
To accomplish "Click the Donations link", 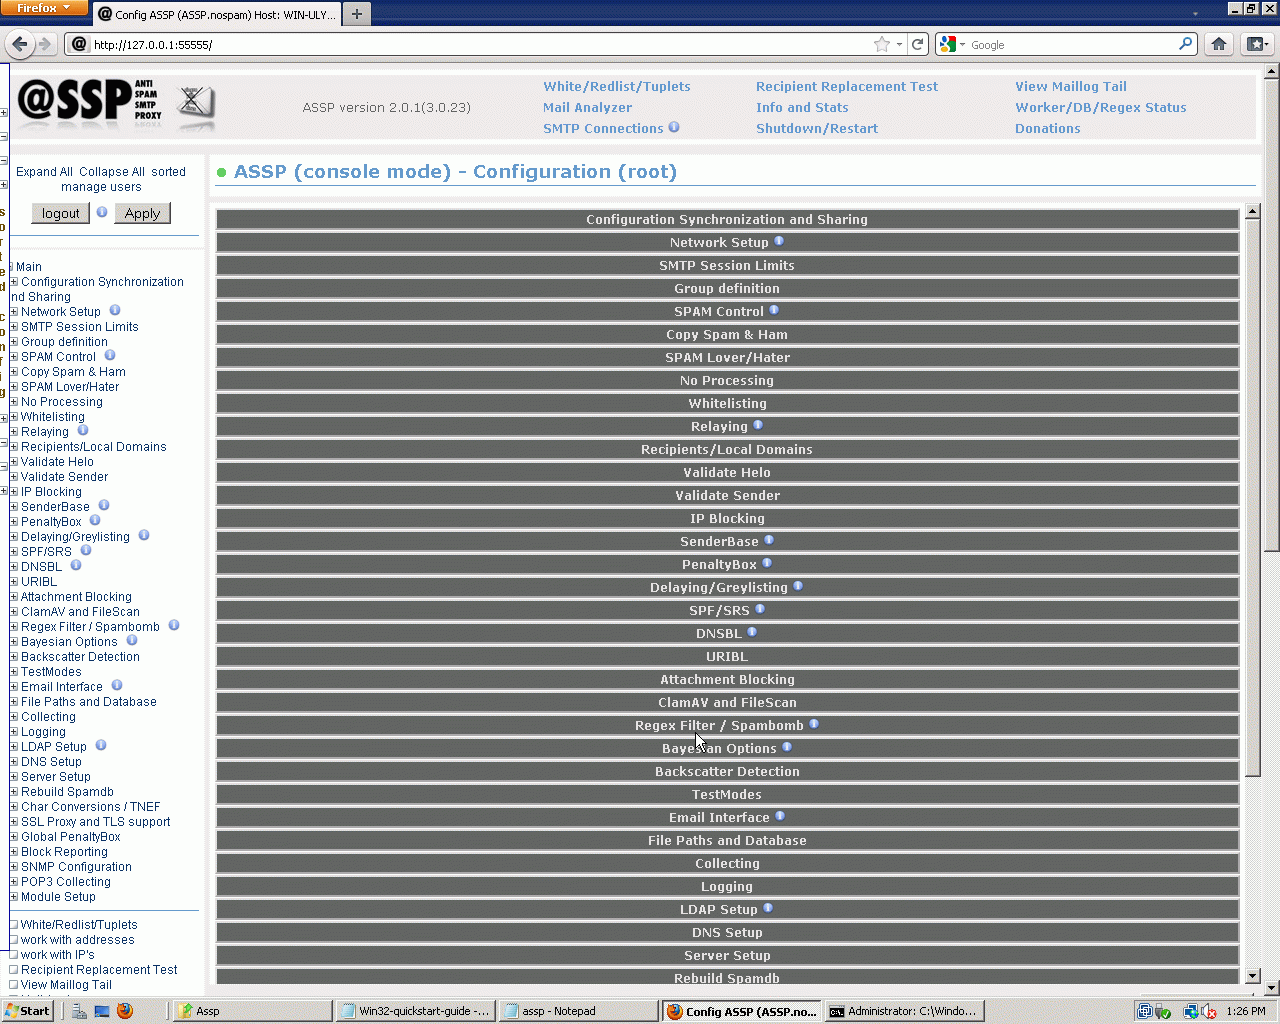I will click(x=1047, y=128).
